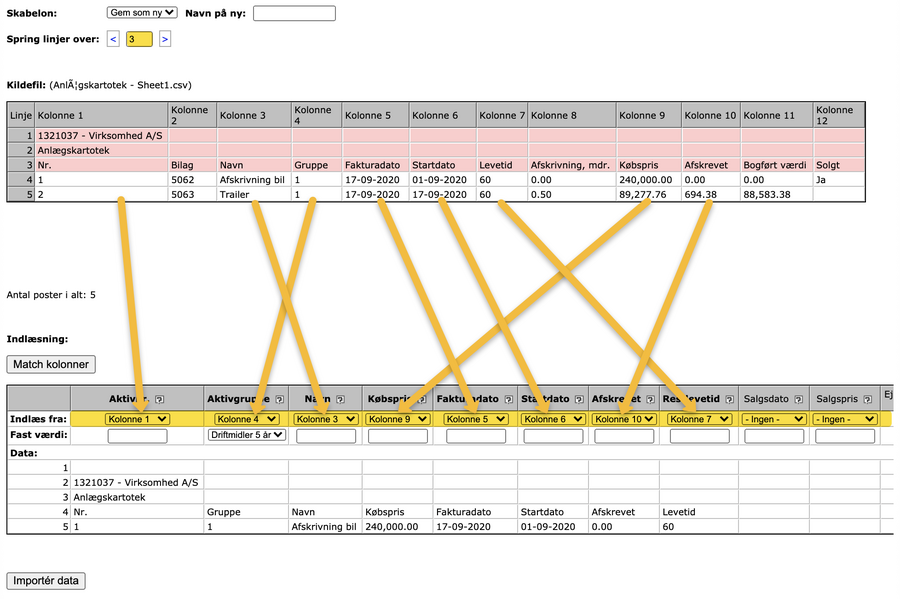The image size is (900, 599).
Task: Open help for the Fakturadato field
Action: 508,398
